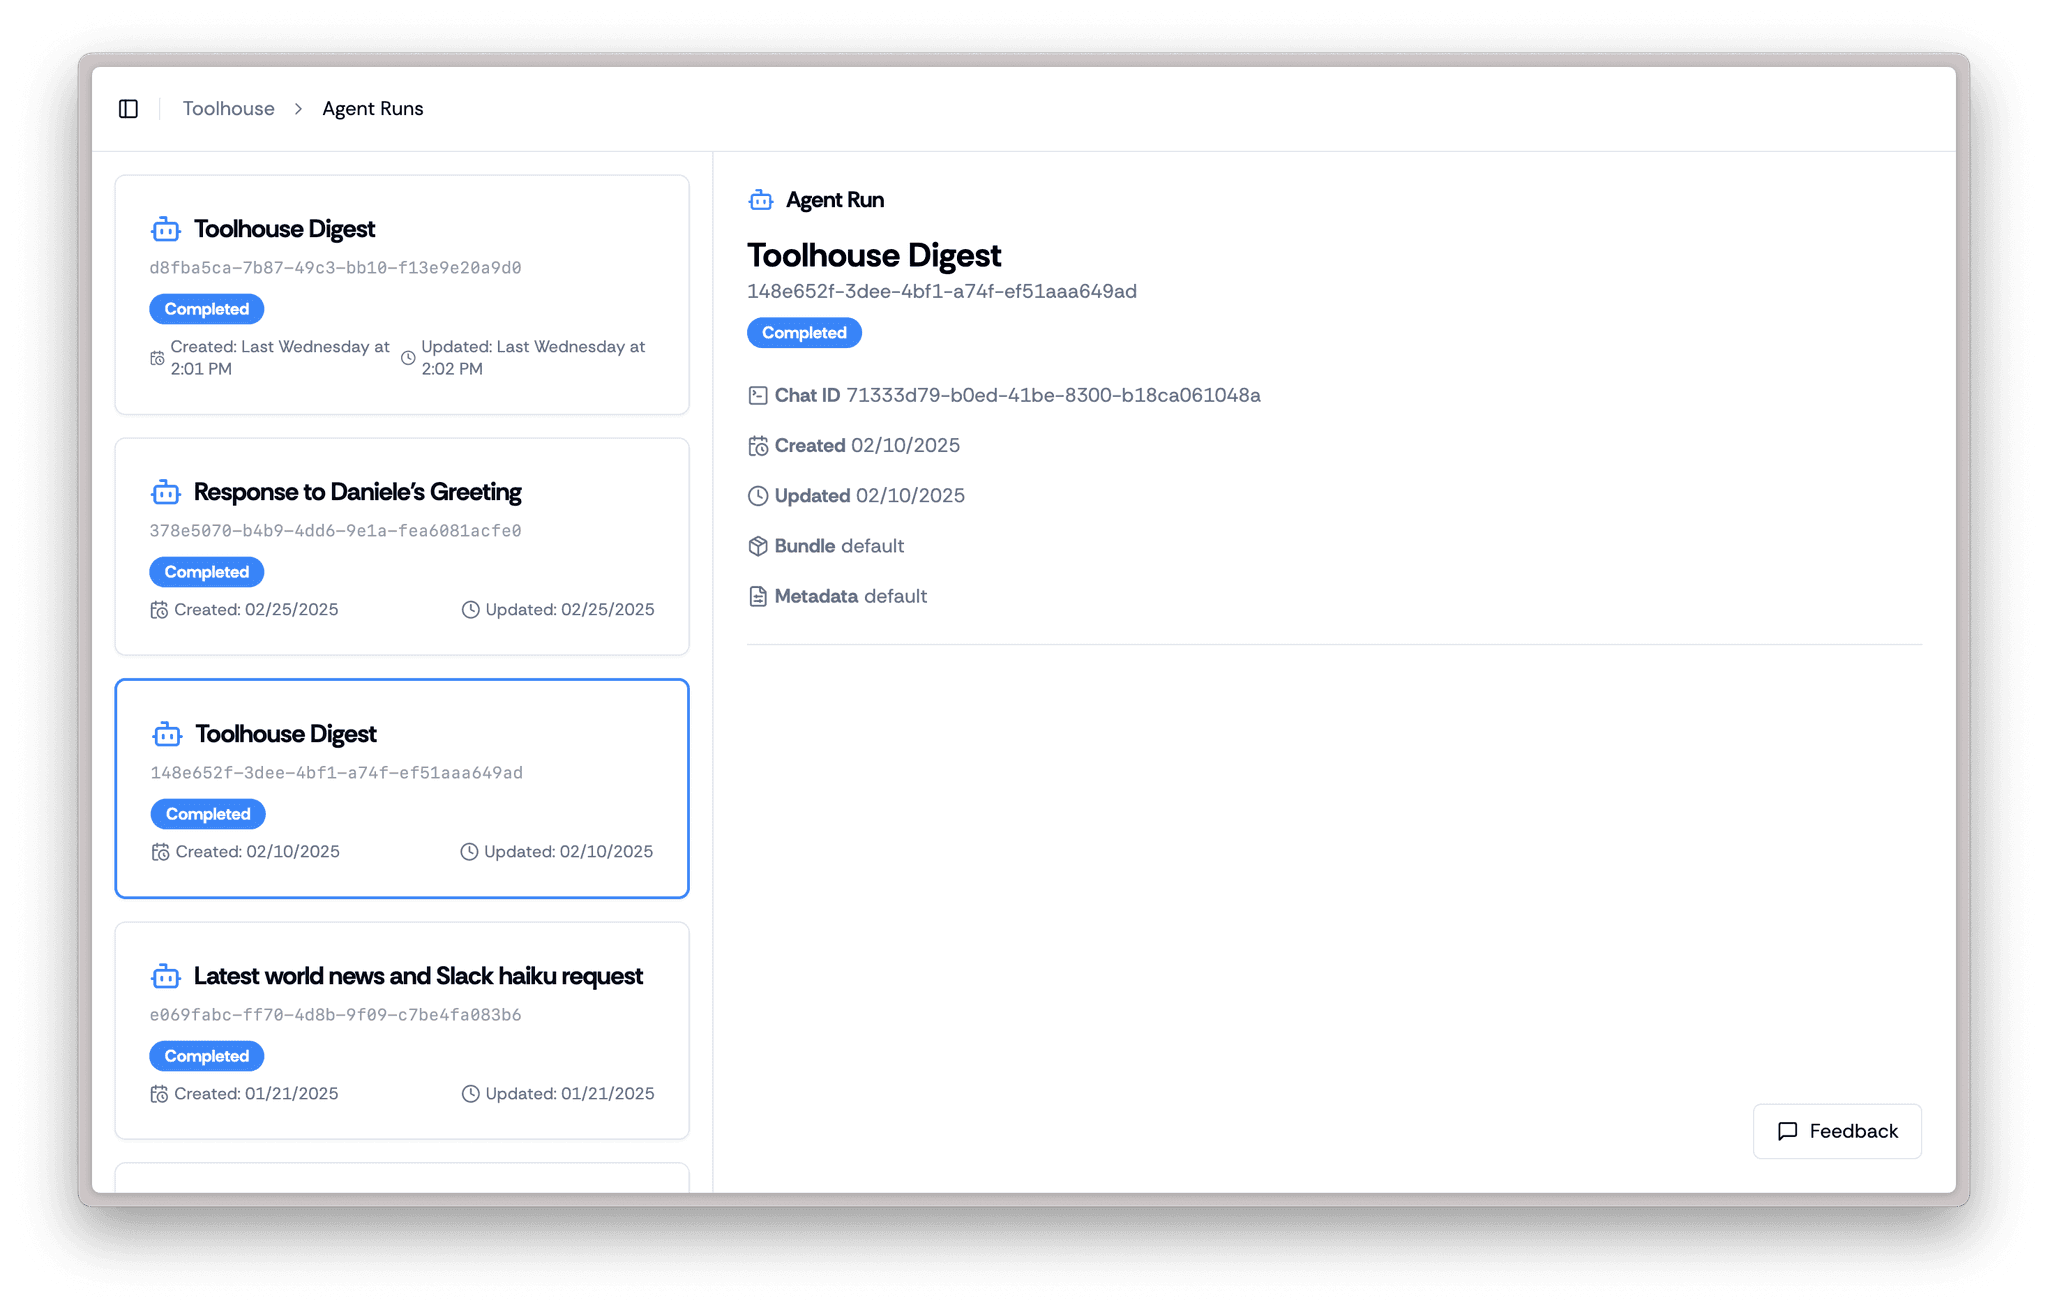2048x1310 pixels.
Task: Toggle the sidebar panel icon
Action: click(x=128, y=108)
